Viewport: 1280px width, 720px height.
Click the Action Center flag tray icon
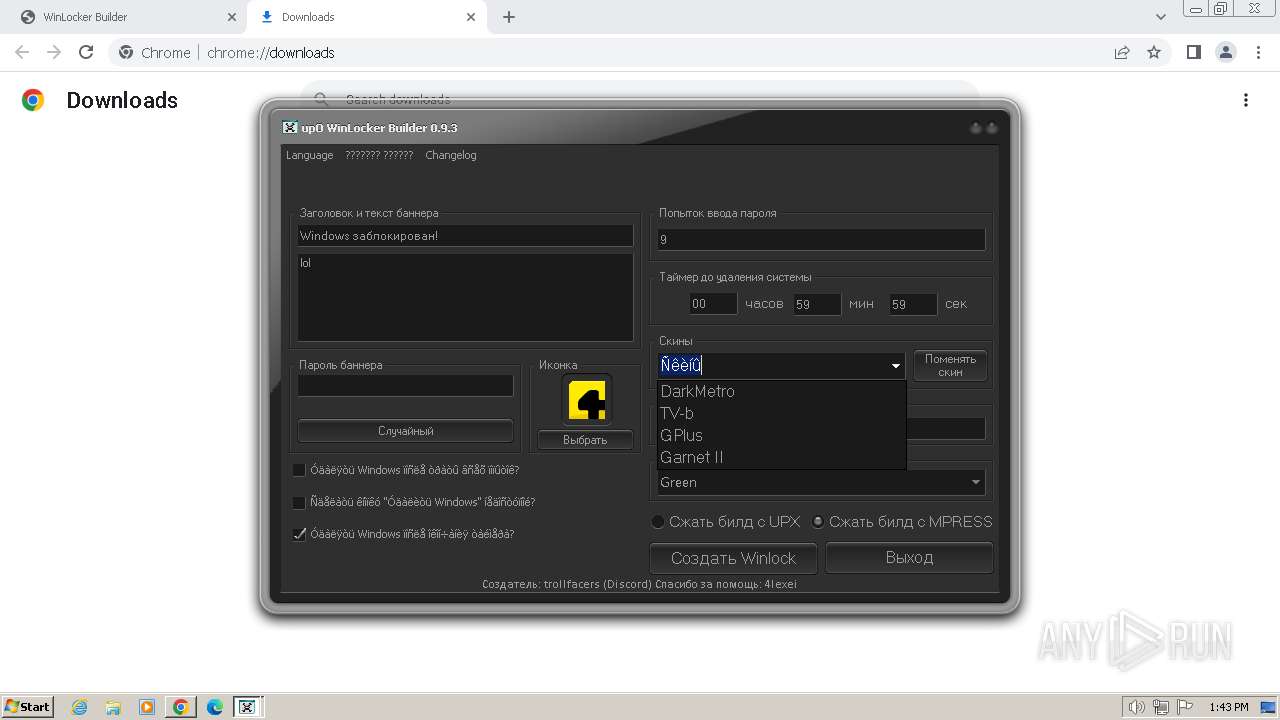pyautogui.click(x=1184, y=707)
